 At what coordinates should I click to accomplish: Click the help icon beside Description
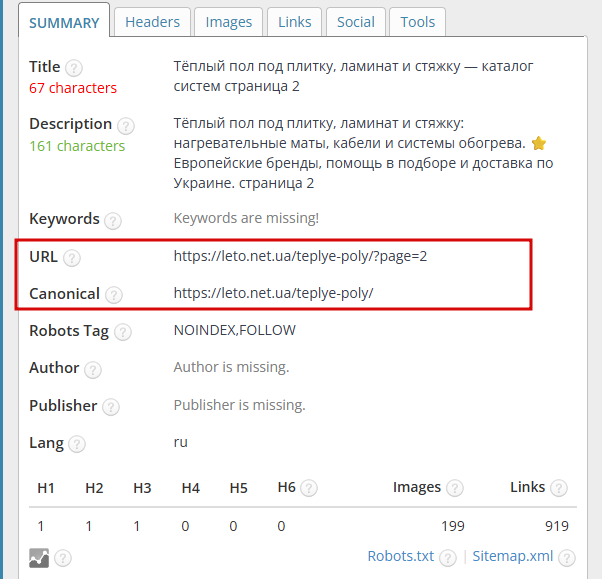click(x=126, y=126)
